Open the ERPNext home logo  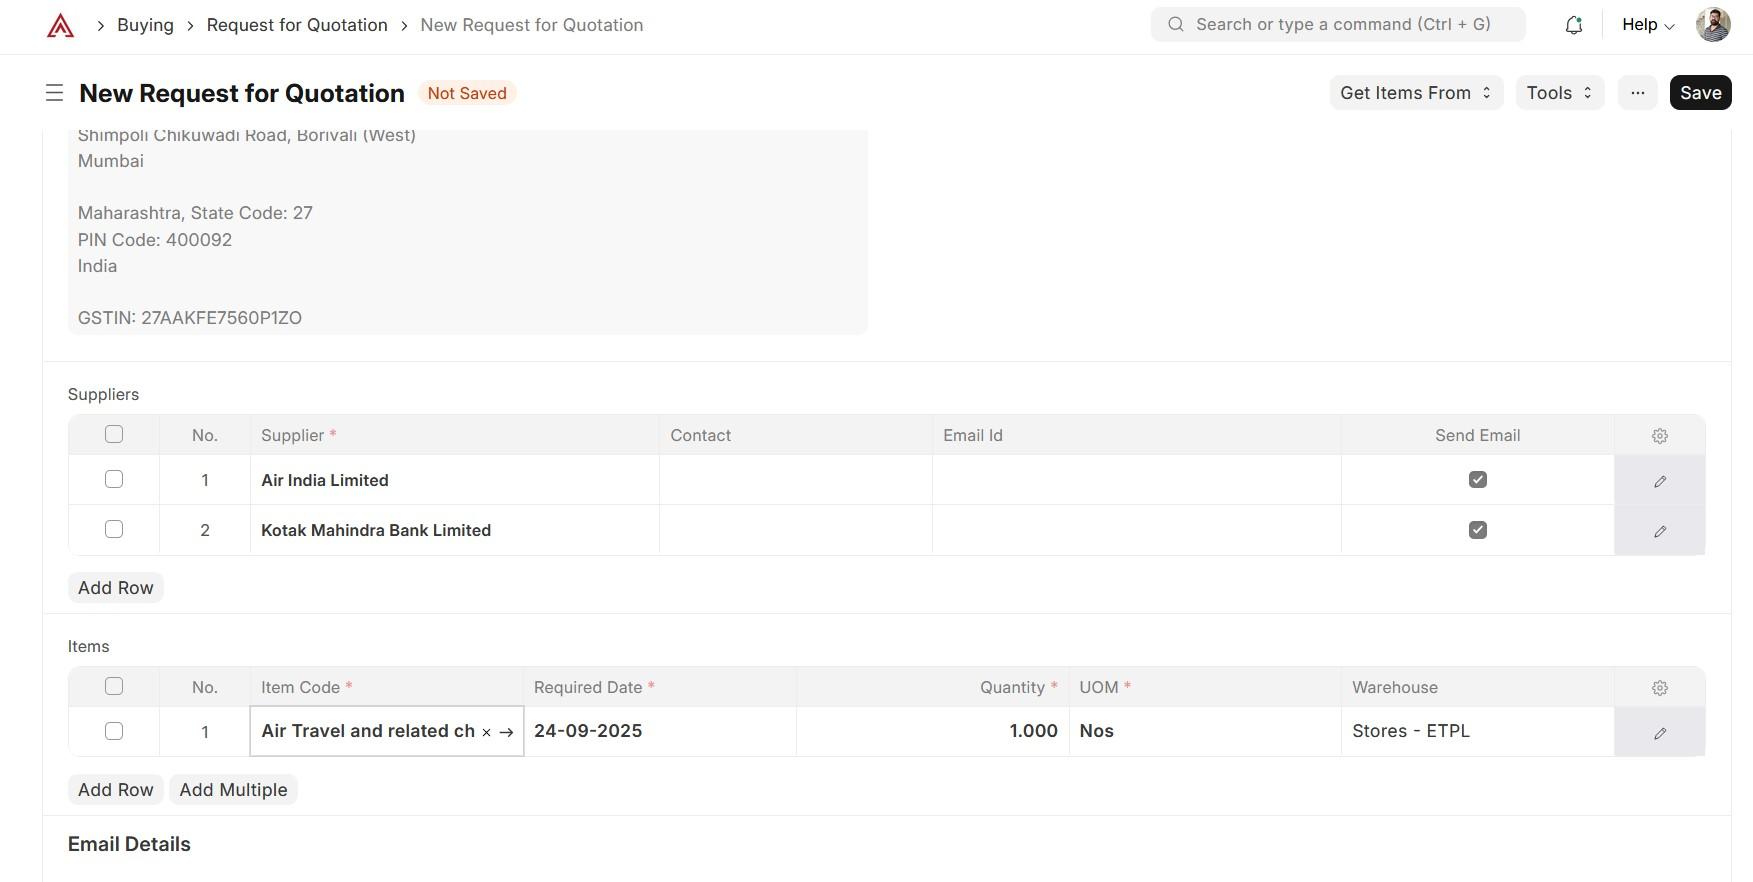60,25
